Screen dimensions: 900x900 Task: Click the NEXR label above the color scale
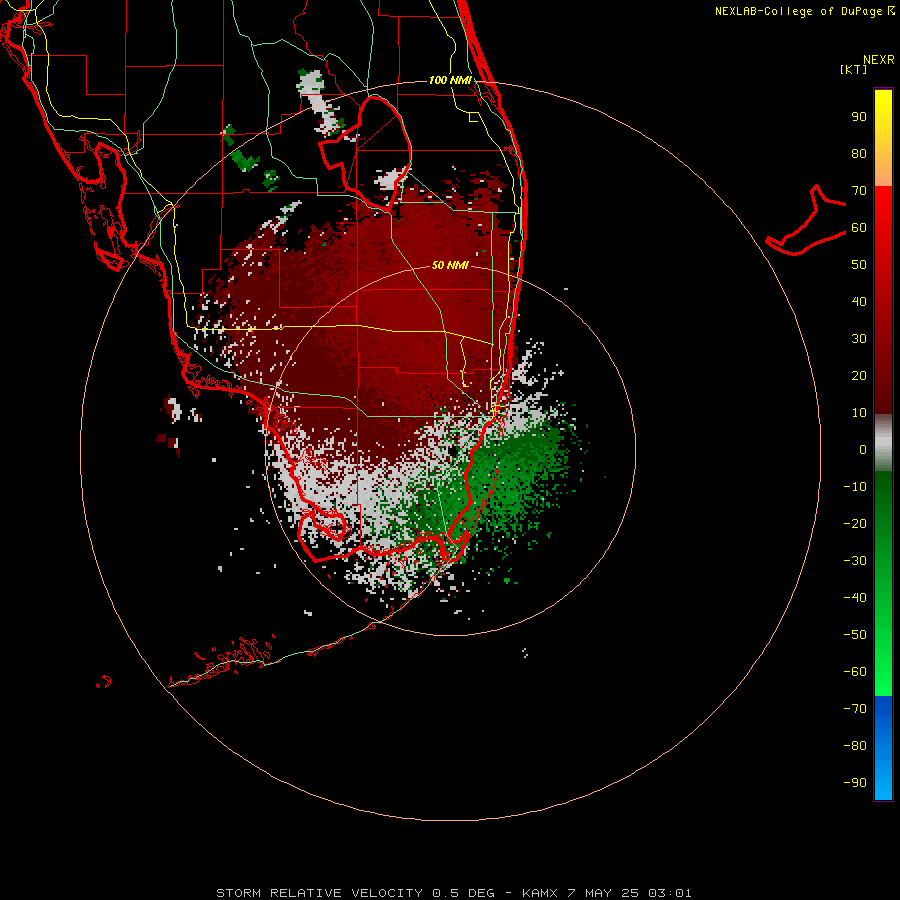coord(879,60)
